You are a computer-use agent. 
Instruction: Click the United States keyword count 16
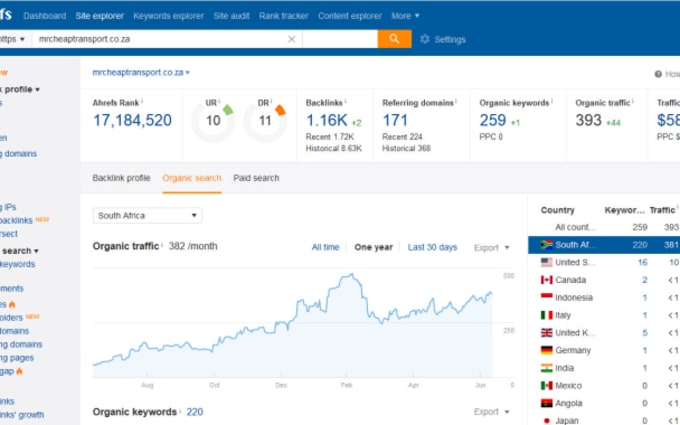point(642,262)
